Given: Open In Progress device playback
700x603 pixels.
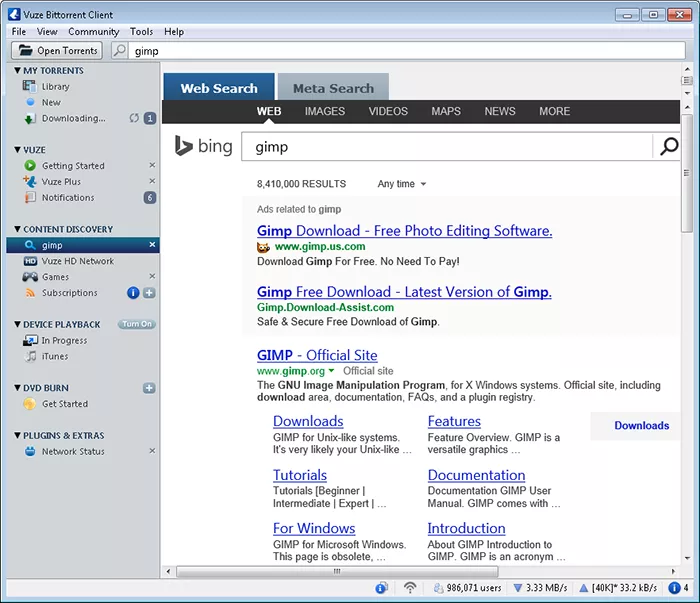Looking at the screenshot, I should tap(64, 341).
